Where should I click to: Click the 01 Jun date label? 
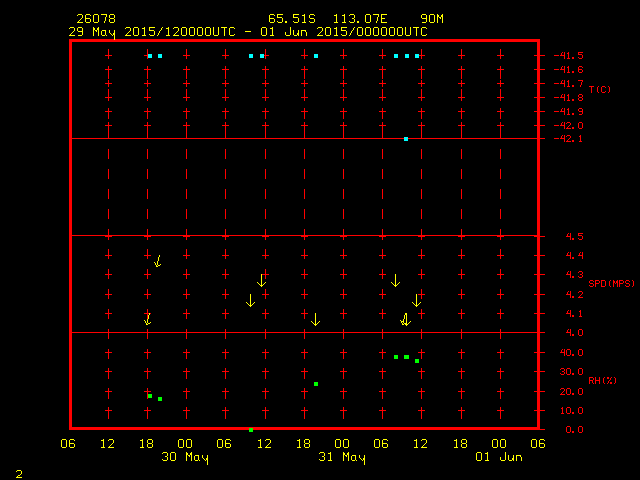(499, 457)
